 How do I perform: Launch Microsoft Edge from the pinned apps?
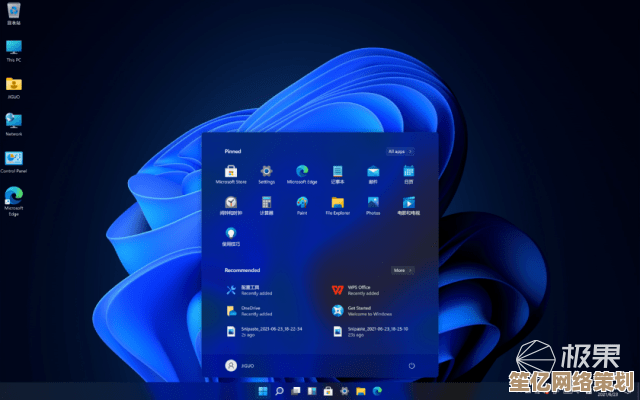[x=302, y=172]
